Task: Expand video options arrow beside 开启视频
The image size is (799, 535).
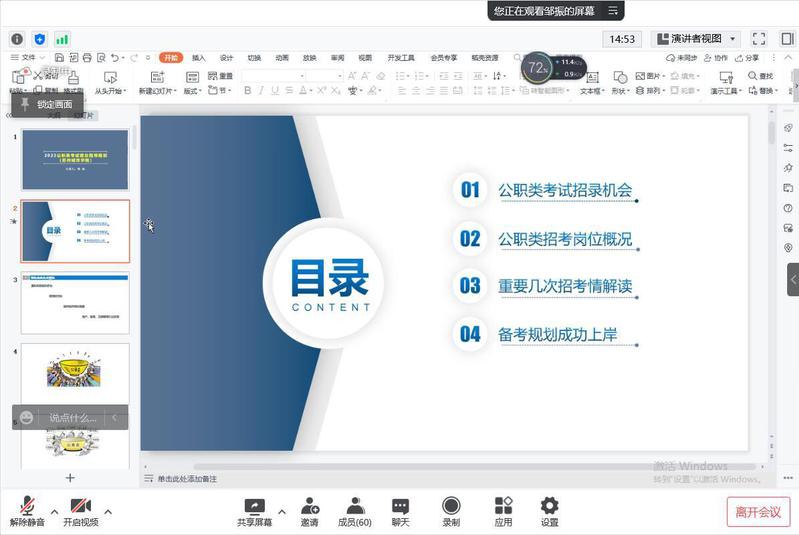Action: tap(108, 511)
